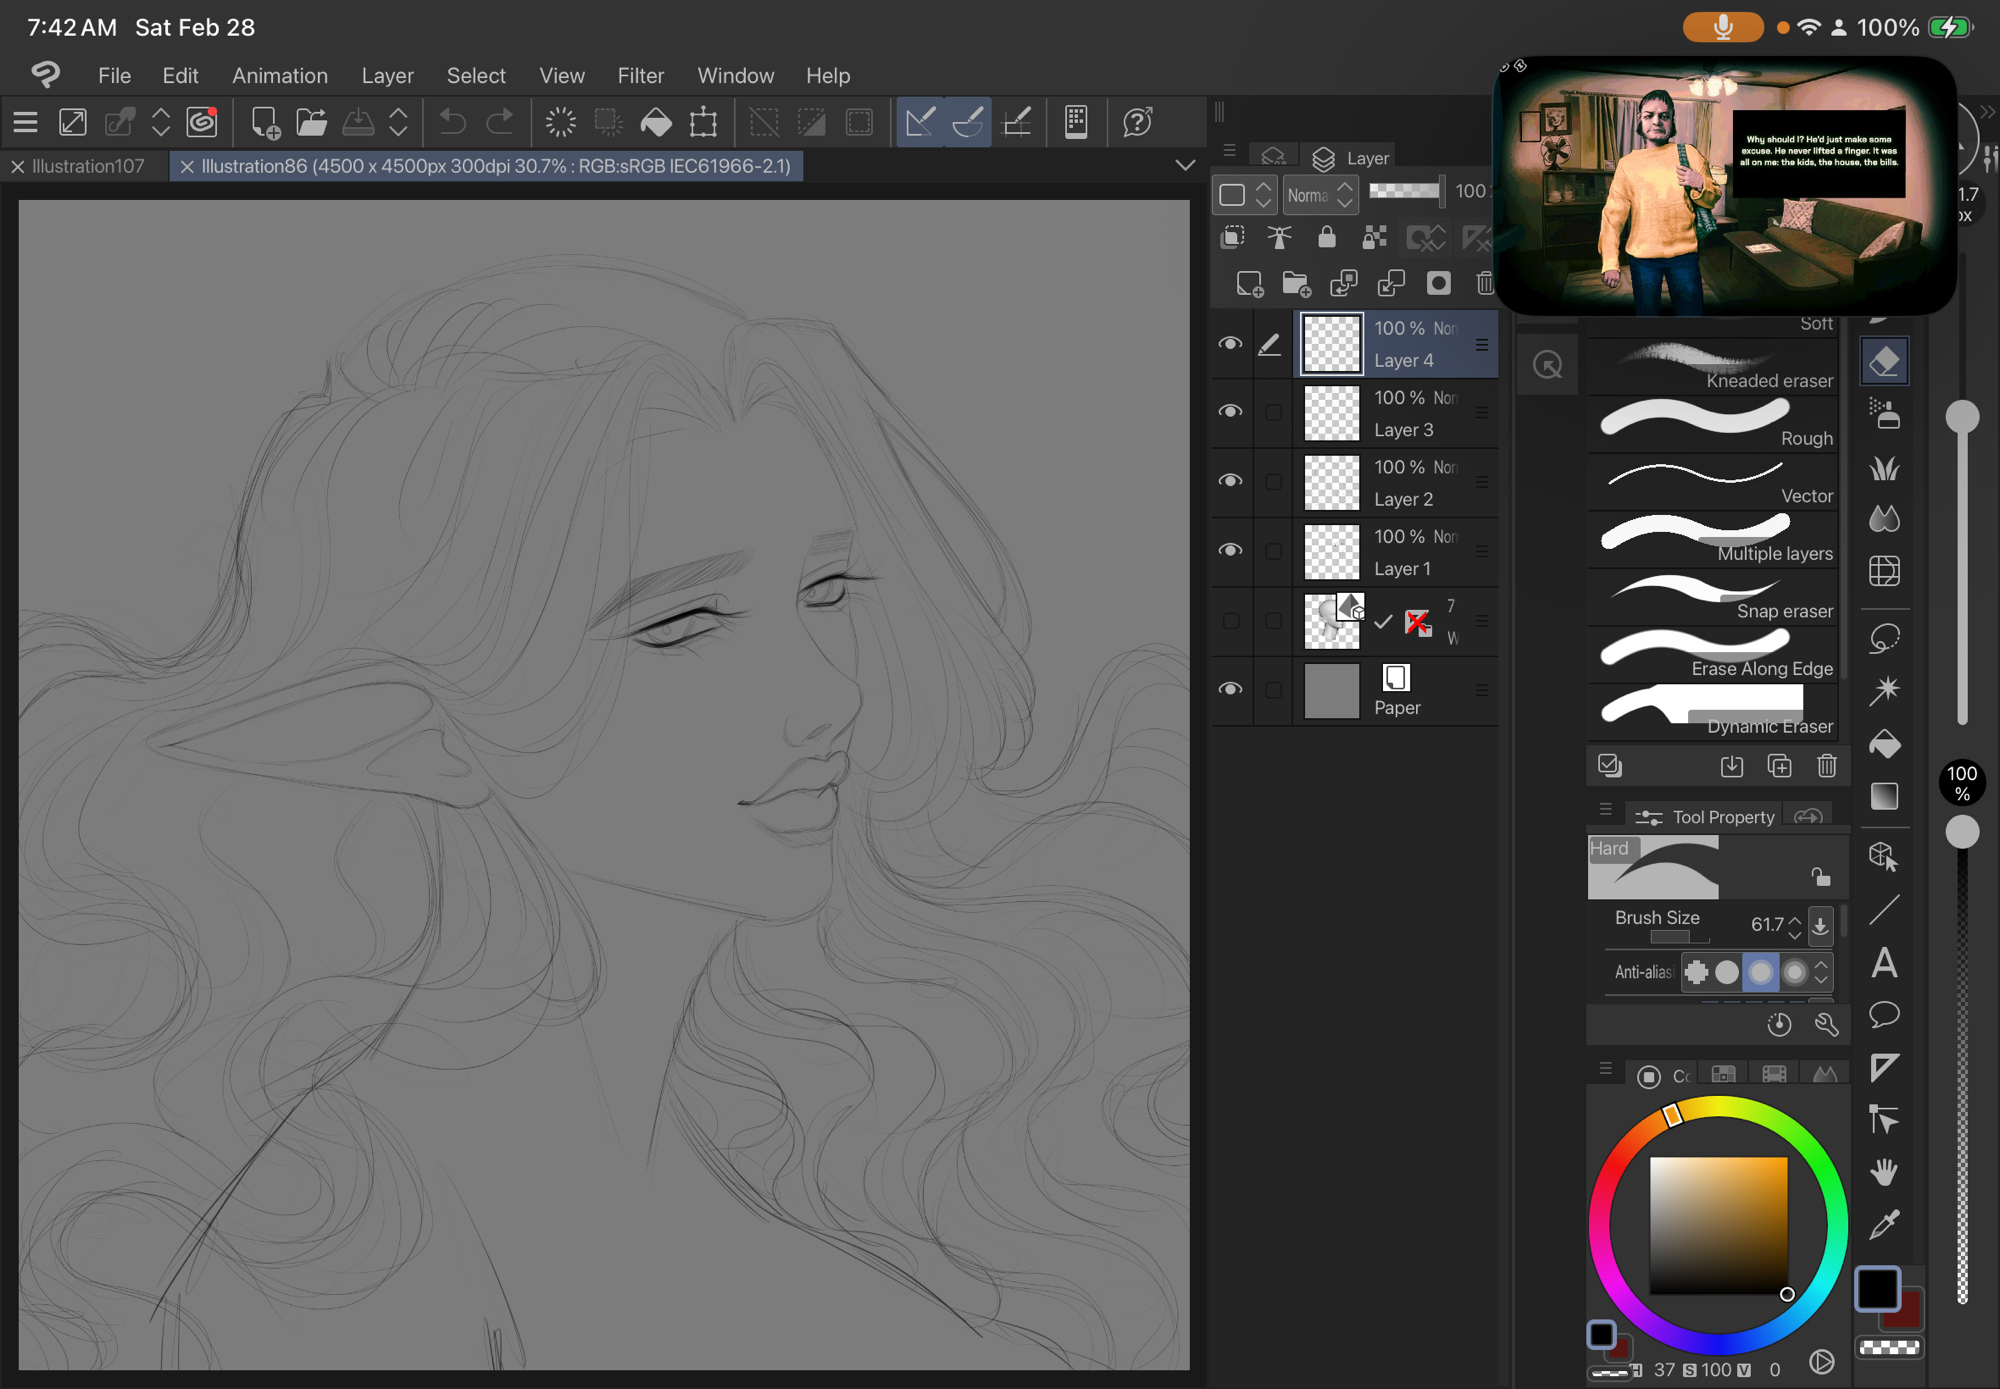Select the Balloon tool

point(1884,1015)
